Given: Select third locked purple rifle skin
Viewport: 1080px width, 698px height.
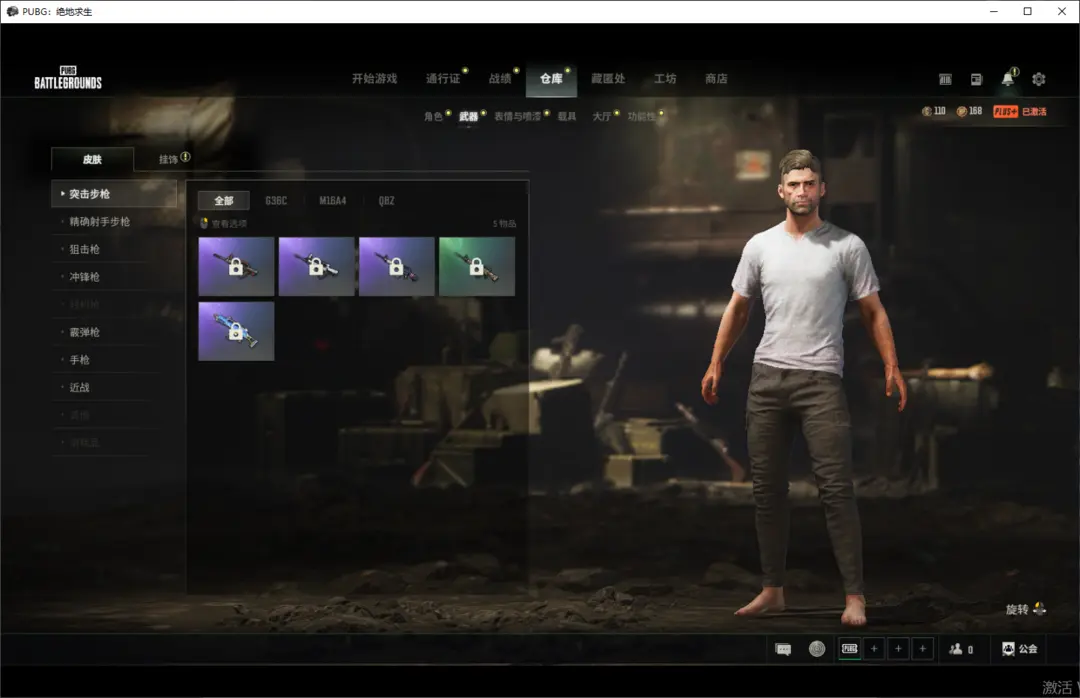Looking at the screenshot, I should (397, 266).
